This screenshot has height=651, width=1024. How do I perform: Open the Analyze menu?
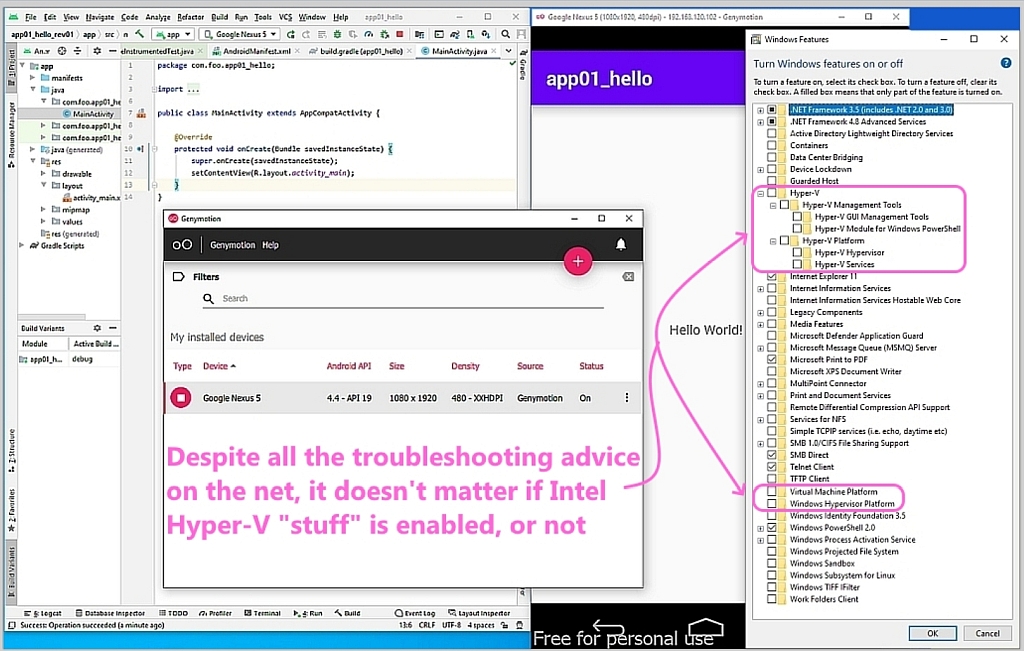click(158, 17)
